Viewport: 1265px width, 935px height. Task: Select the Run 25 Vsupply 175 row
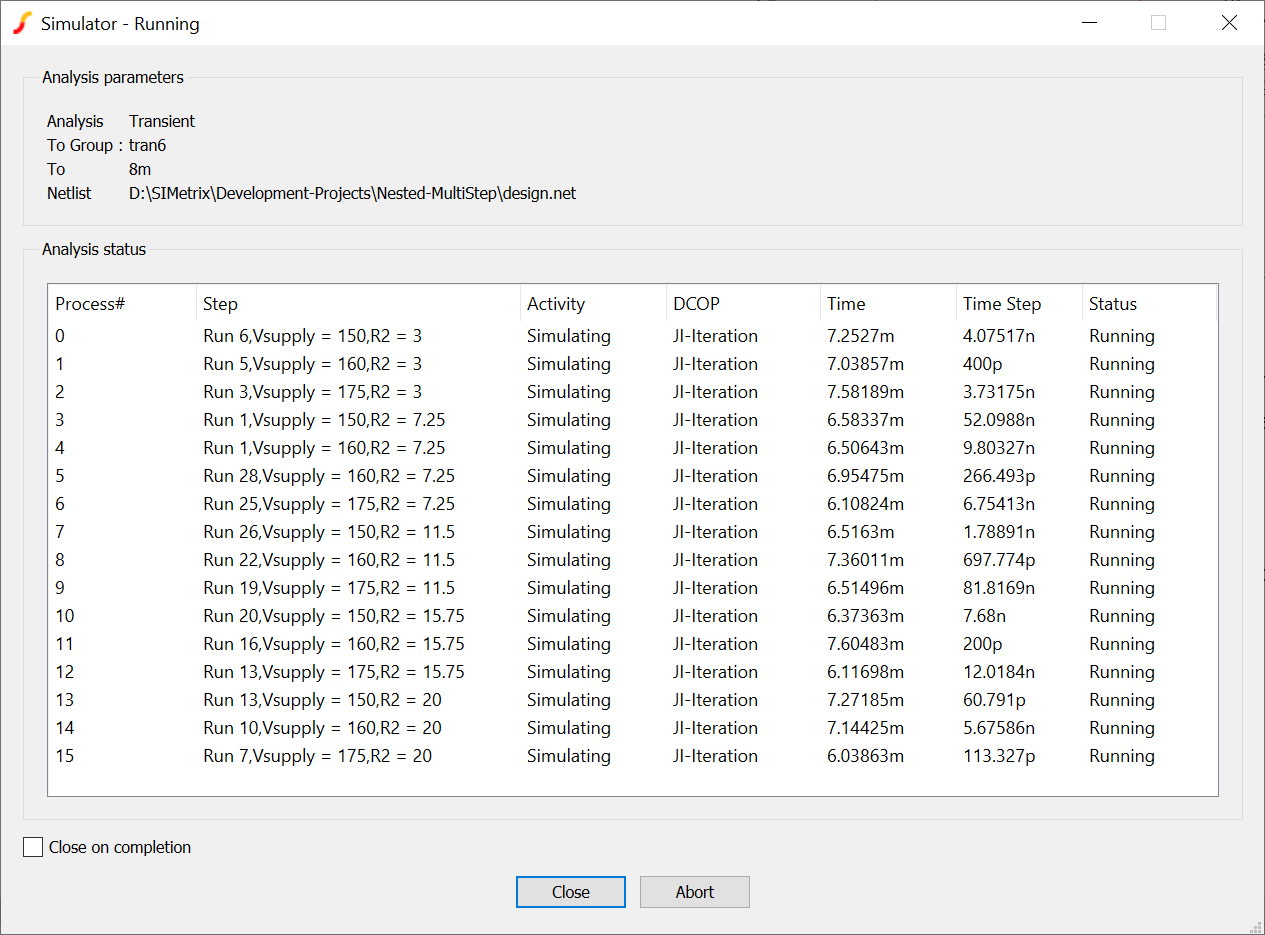click(x=328, y=504)
